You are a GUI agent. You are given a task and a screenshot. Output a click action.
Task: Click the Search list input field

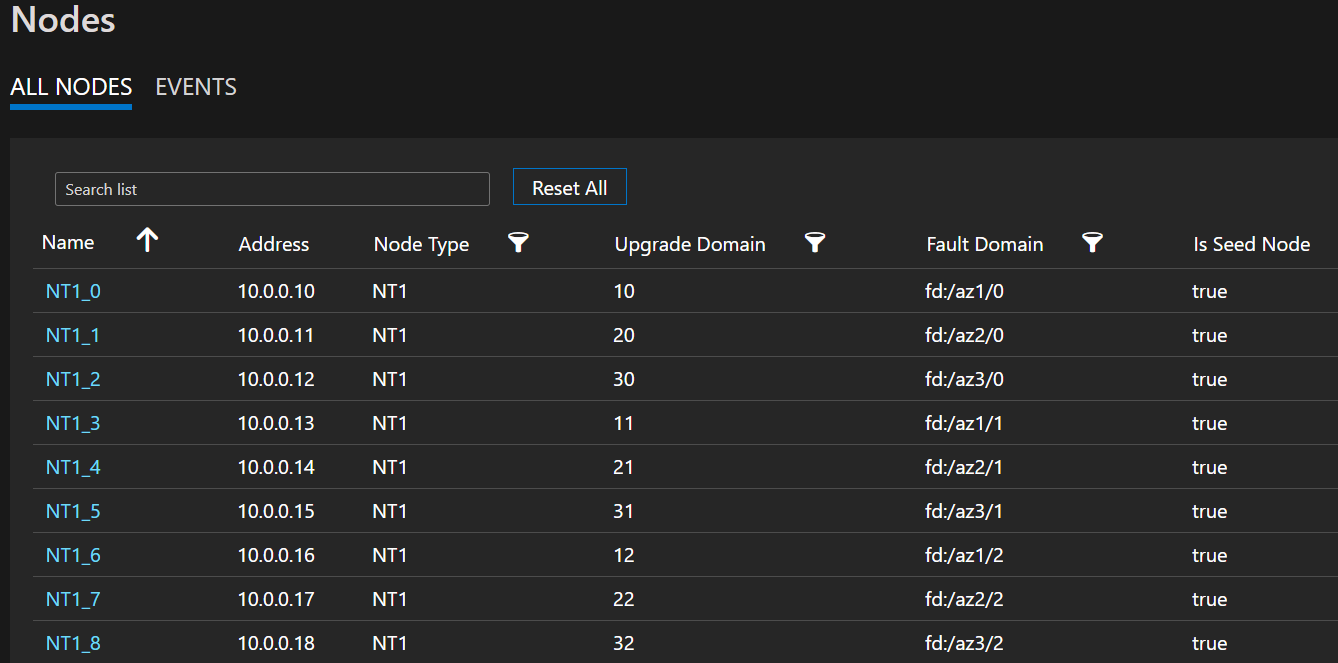(272, 189)
